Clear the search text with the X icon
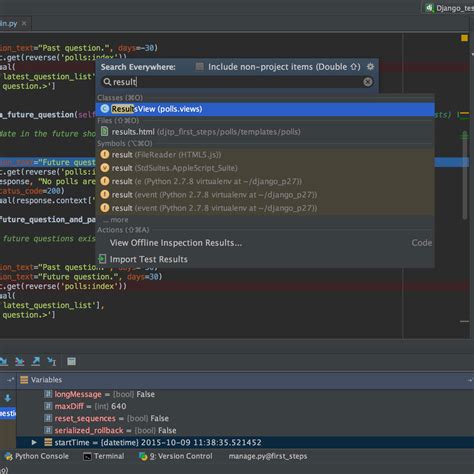The height and width of the screenshot is (474, 474). [x=368, y=82]
